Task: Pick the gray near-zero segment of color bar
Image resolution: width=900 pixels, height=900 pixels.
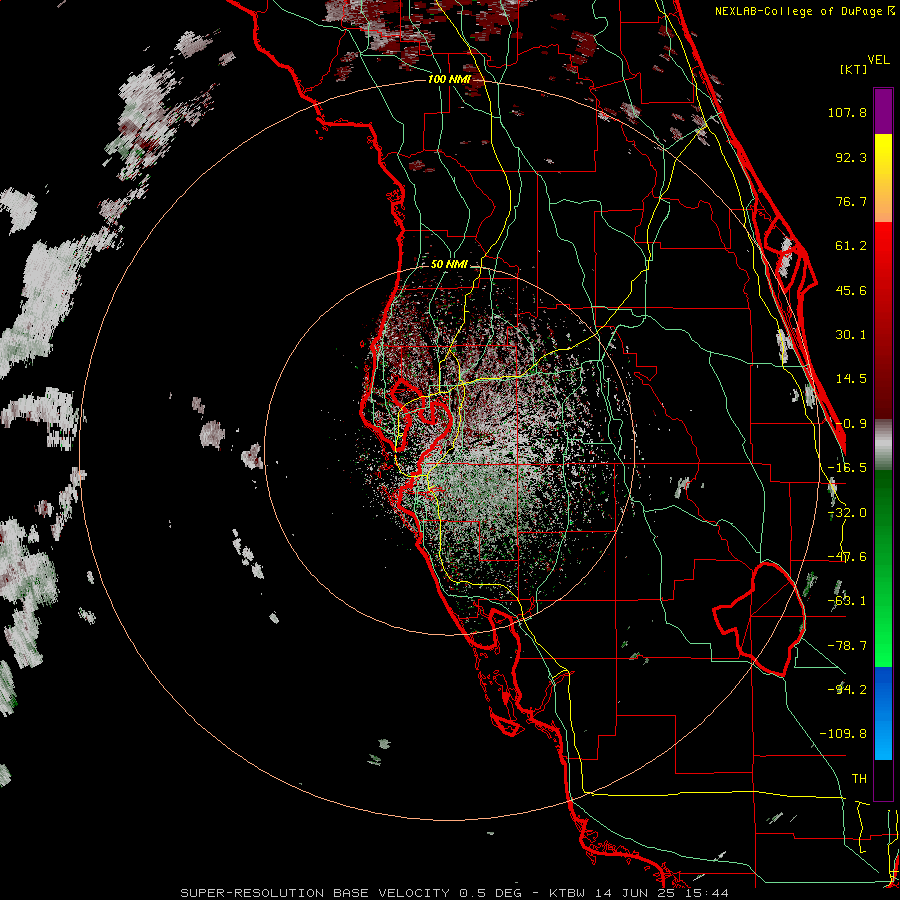Action: pyautogui.click(x=883, y=444)
